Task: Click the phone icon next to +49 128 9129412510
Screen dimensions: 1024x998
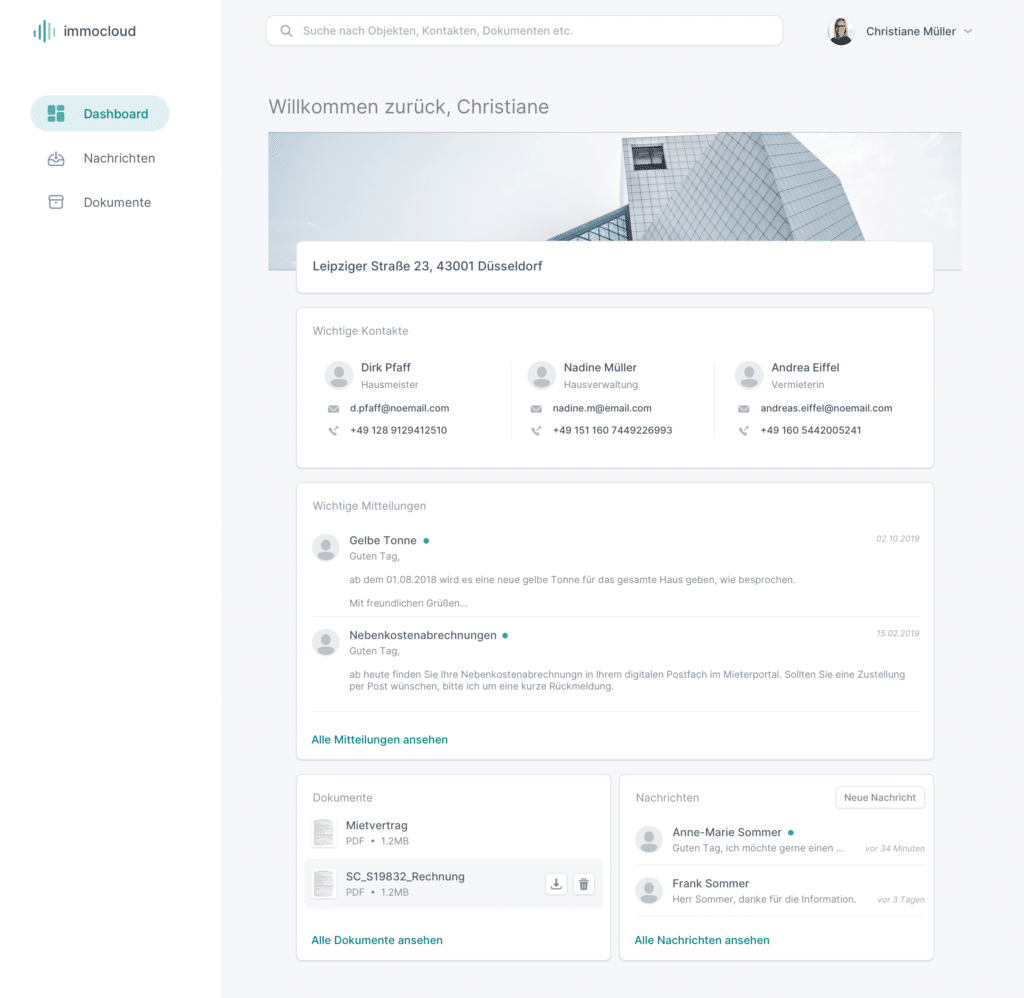Action: pyautogui.click(x=333, y=431)
